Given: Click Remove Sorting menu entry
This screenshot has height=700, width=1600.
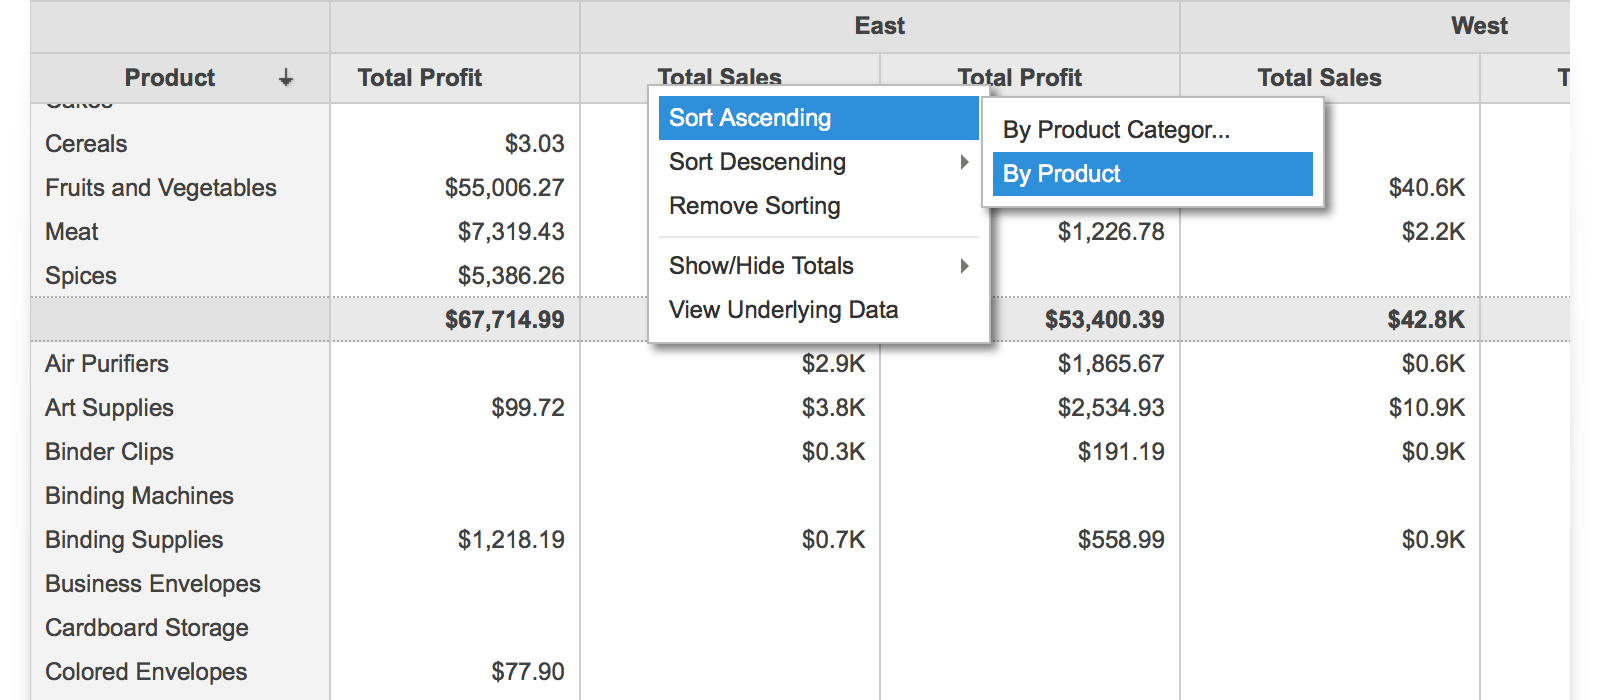Looking at the screenshot, I should [x=755, y=206].
